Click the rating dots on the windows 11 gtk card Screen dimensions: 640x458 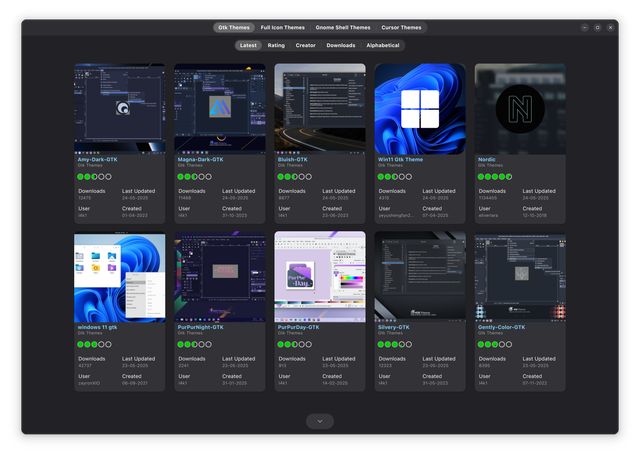[94, 345]
